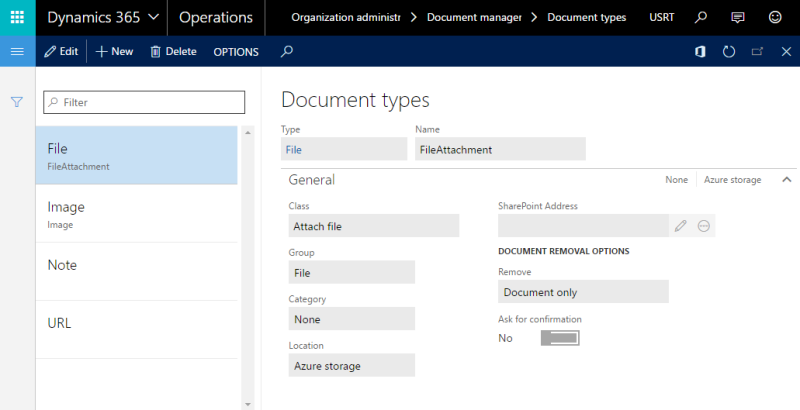Click the Type field showing File
This screenshot has height=410, width=800.
tap(344, 149)
